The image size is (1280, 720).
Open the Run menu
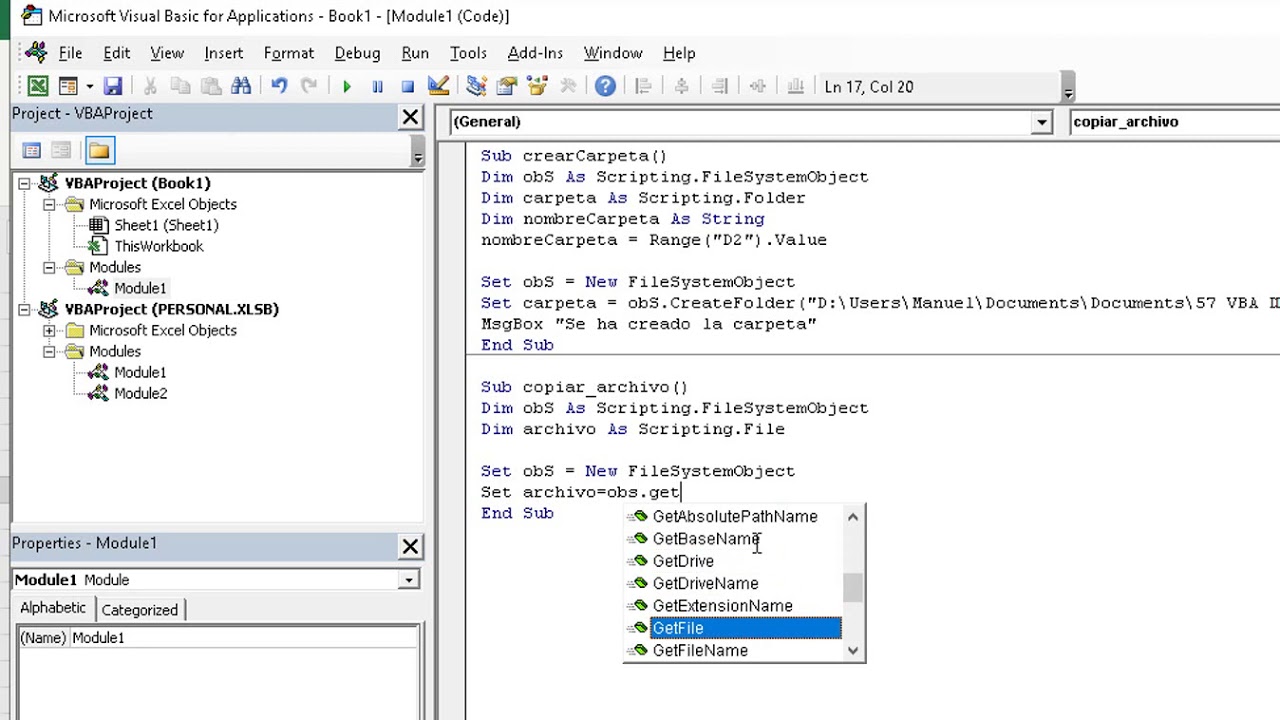point(415,53)
